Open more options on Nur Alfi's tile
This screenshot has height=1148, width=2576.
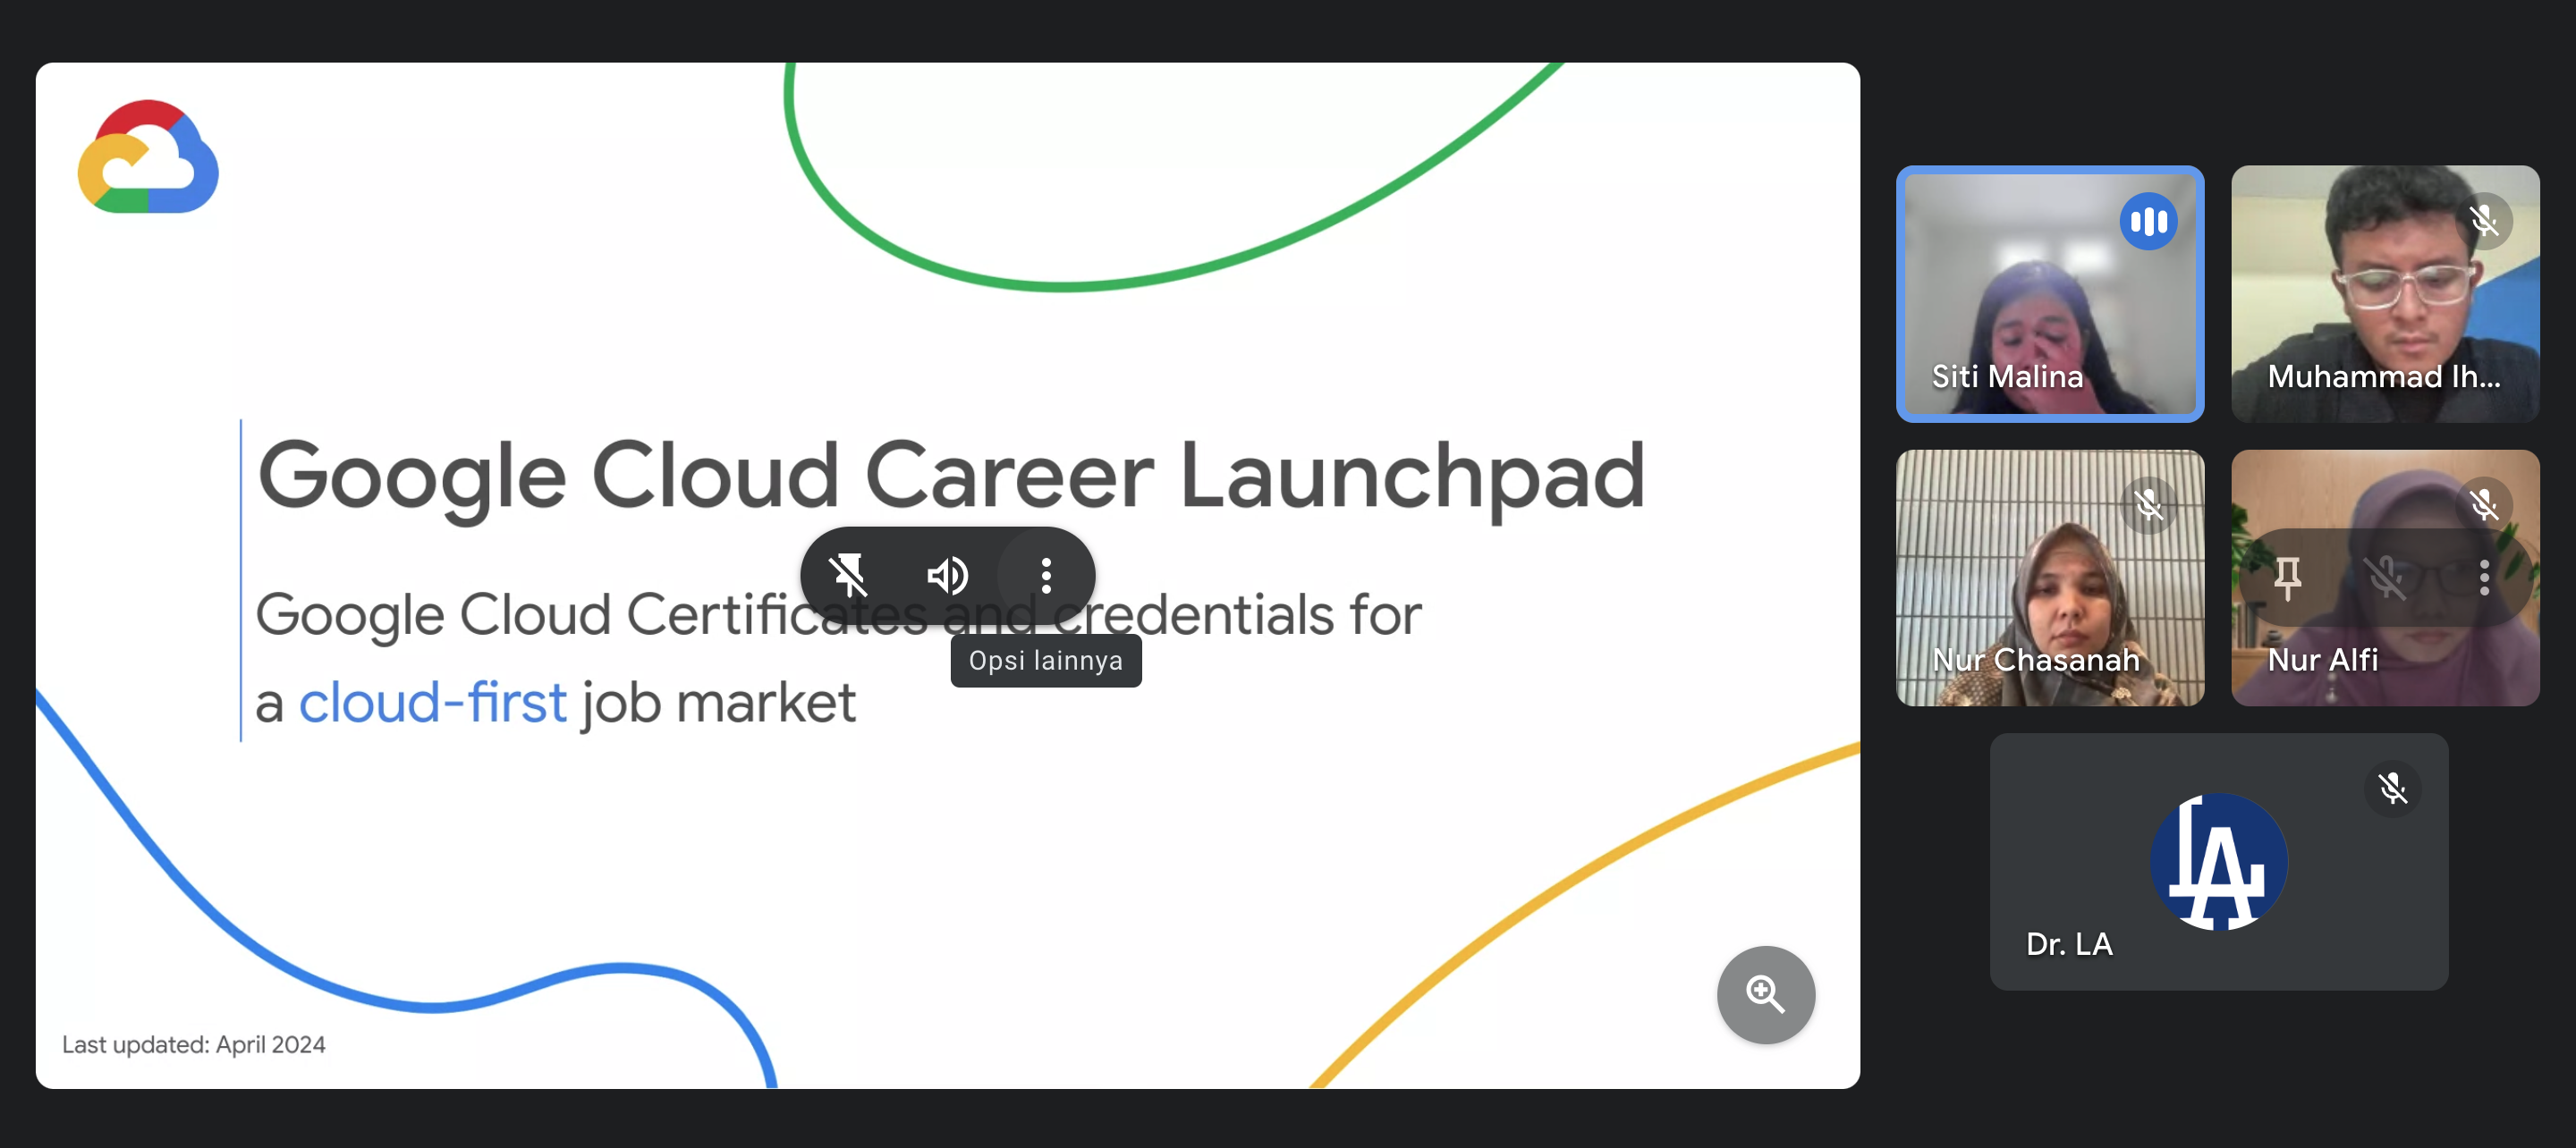(2484, 577)
